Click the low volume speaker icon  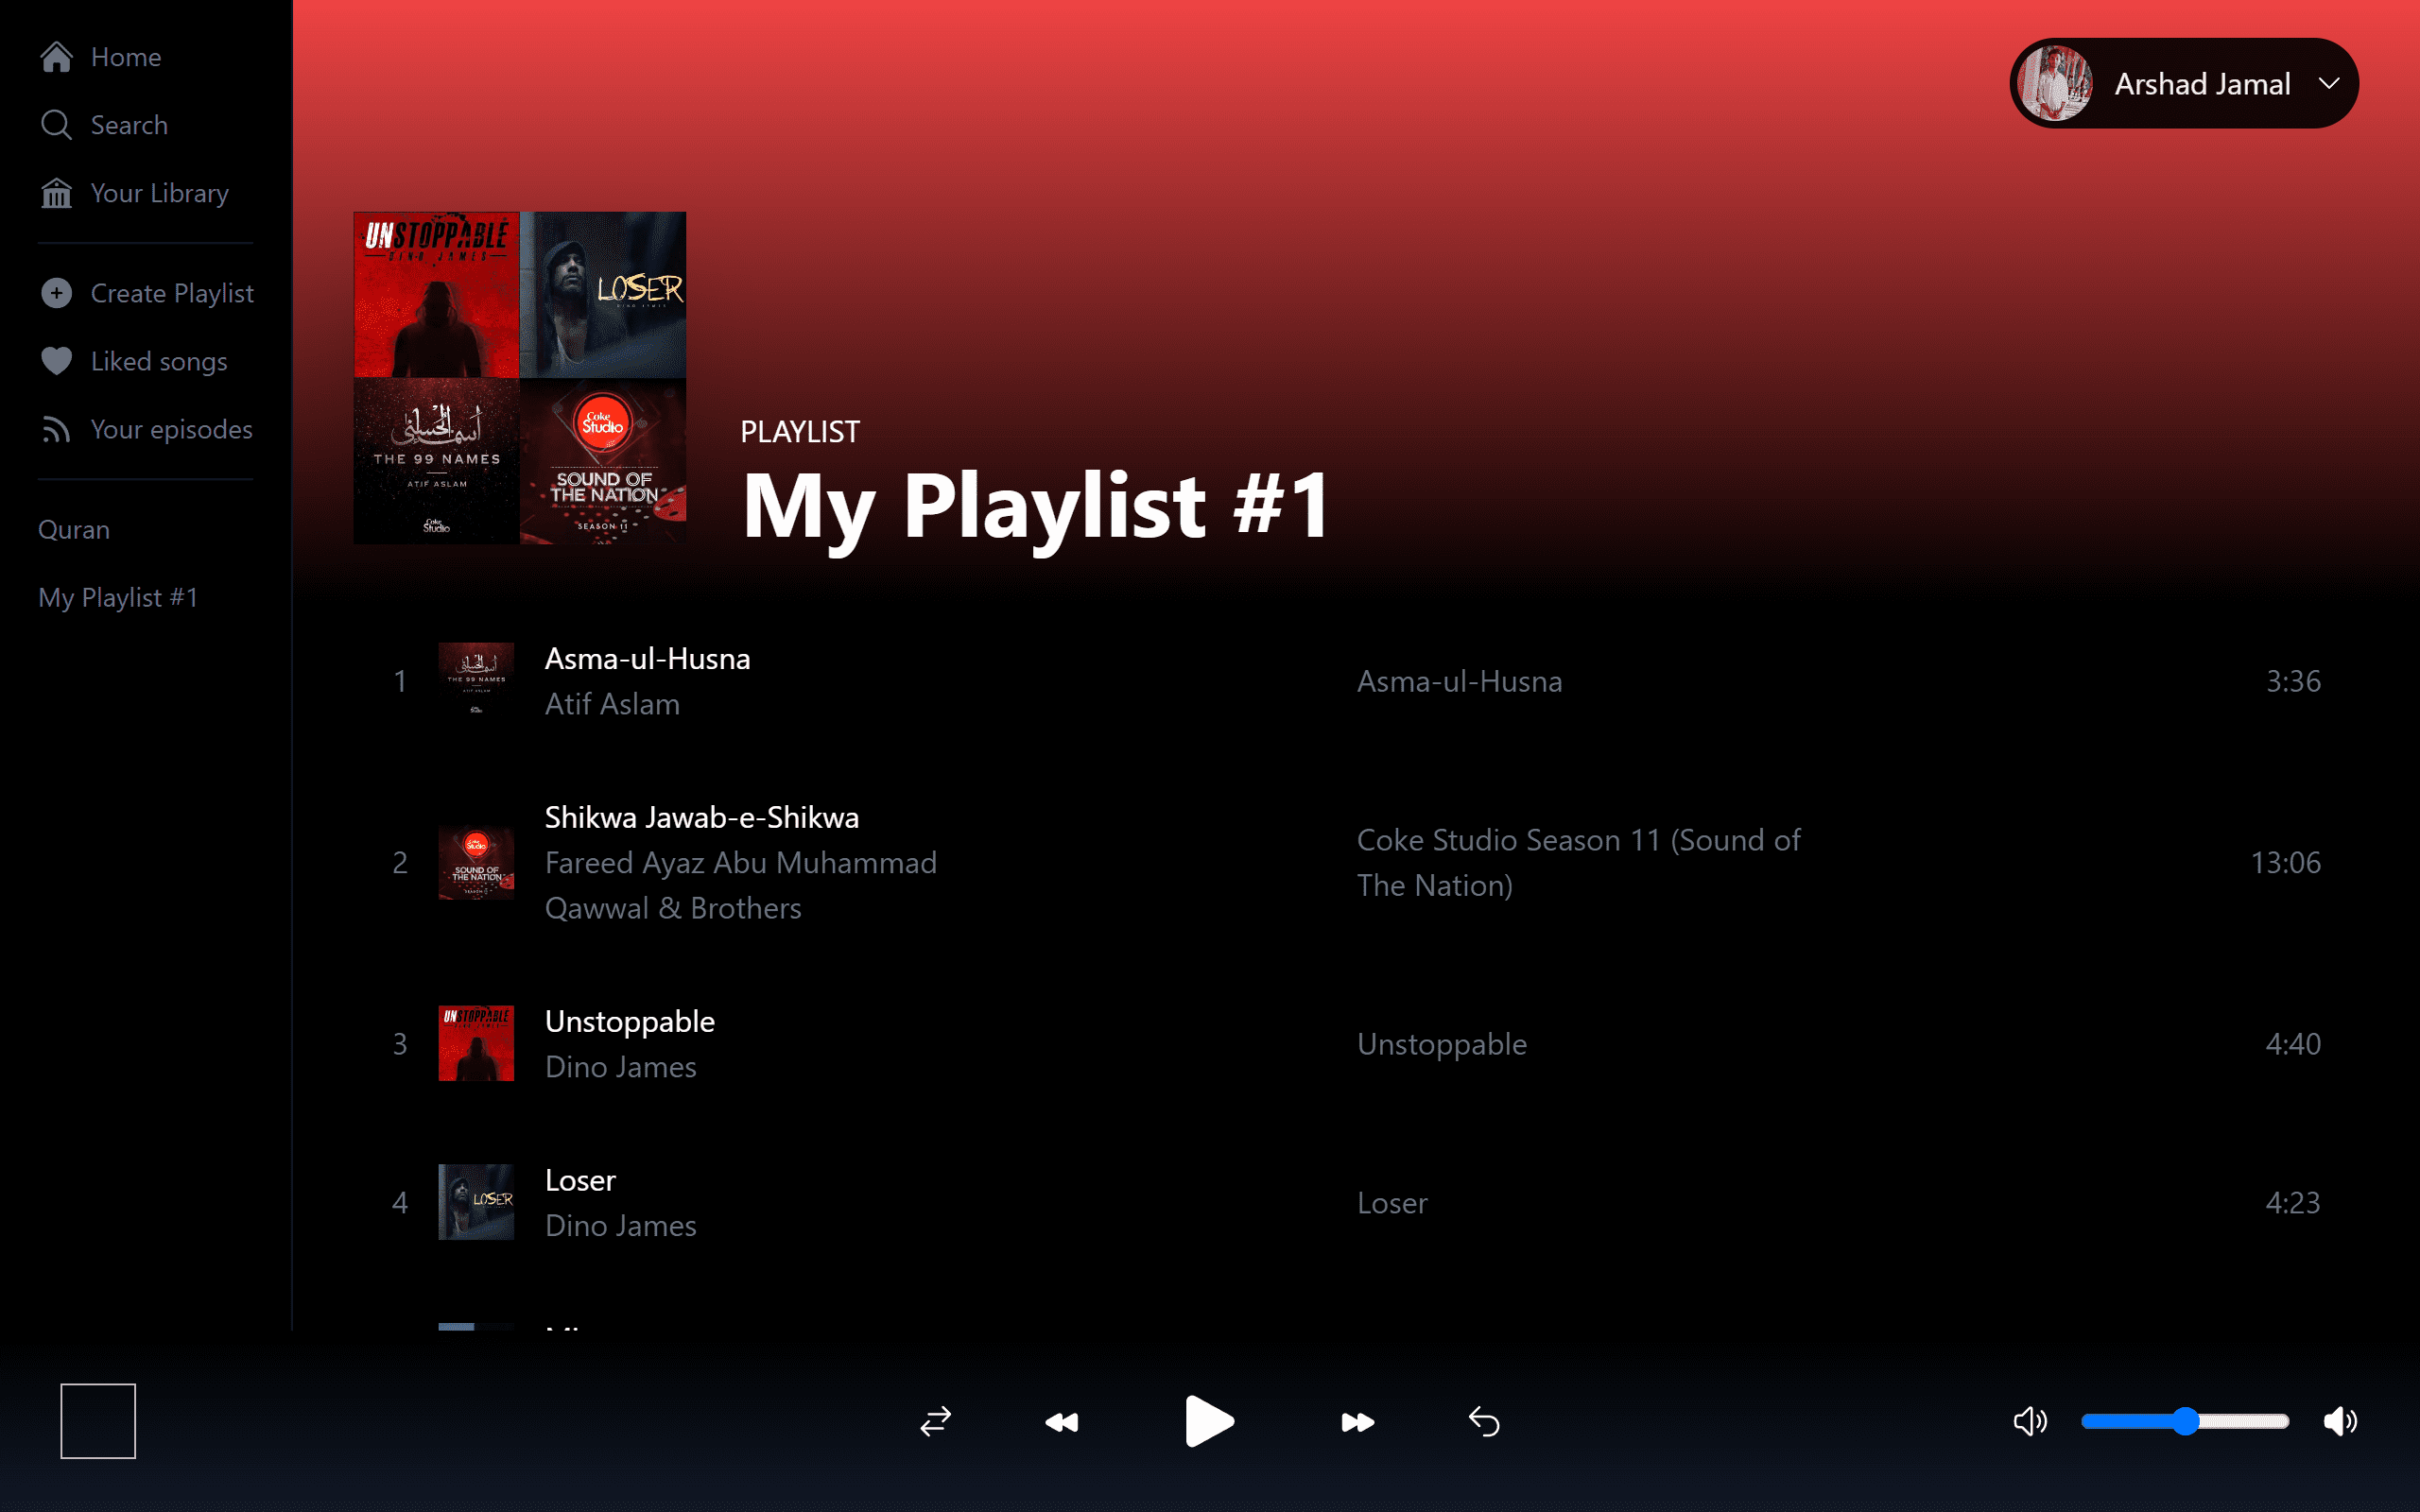click(2030, 1421)
